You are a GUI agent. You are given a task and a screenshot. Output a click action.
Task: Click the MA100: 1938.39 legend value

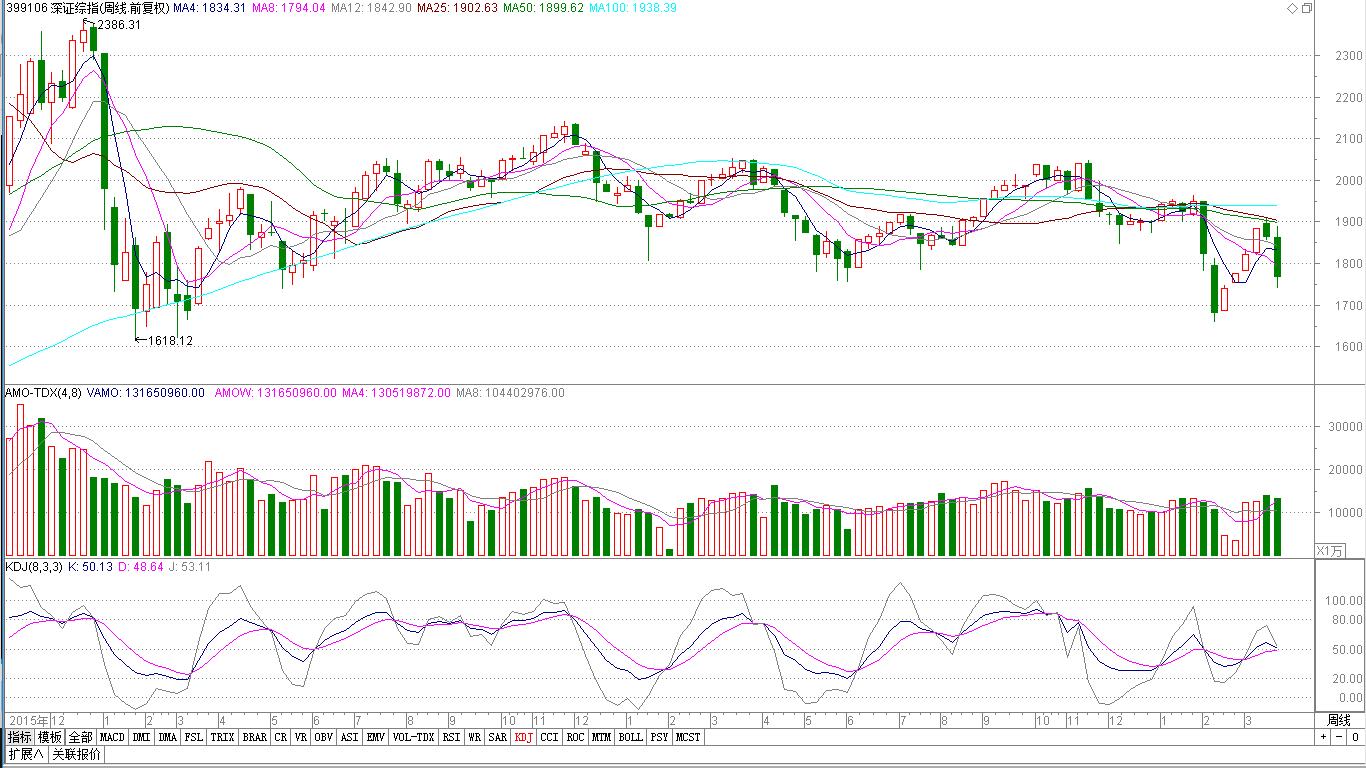pos(632,8)
